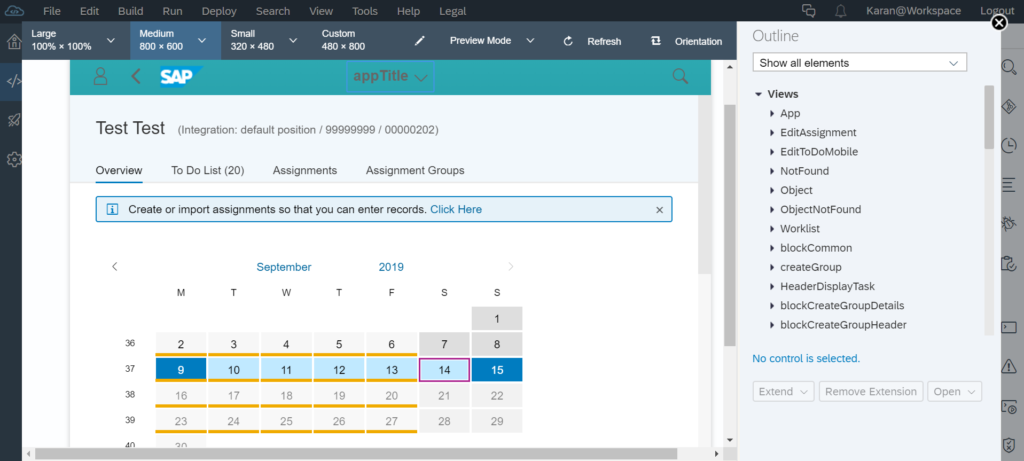
Task: Open the notifications bell icon
Action: point(841,10)
